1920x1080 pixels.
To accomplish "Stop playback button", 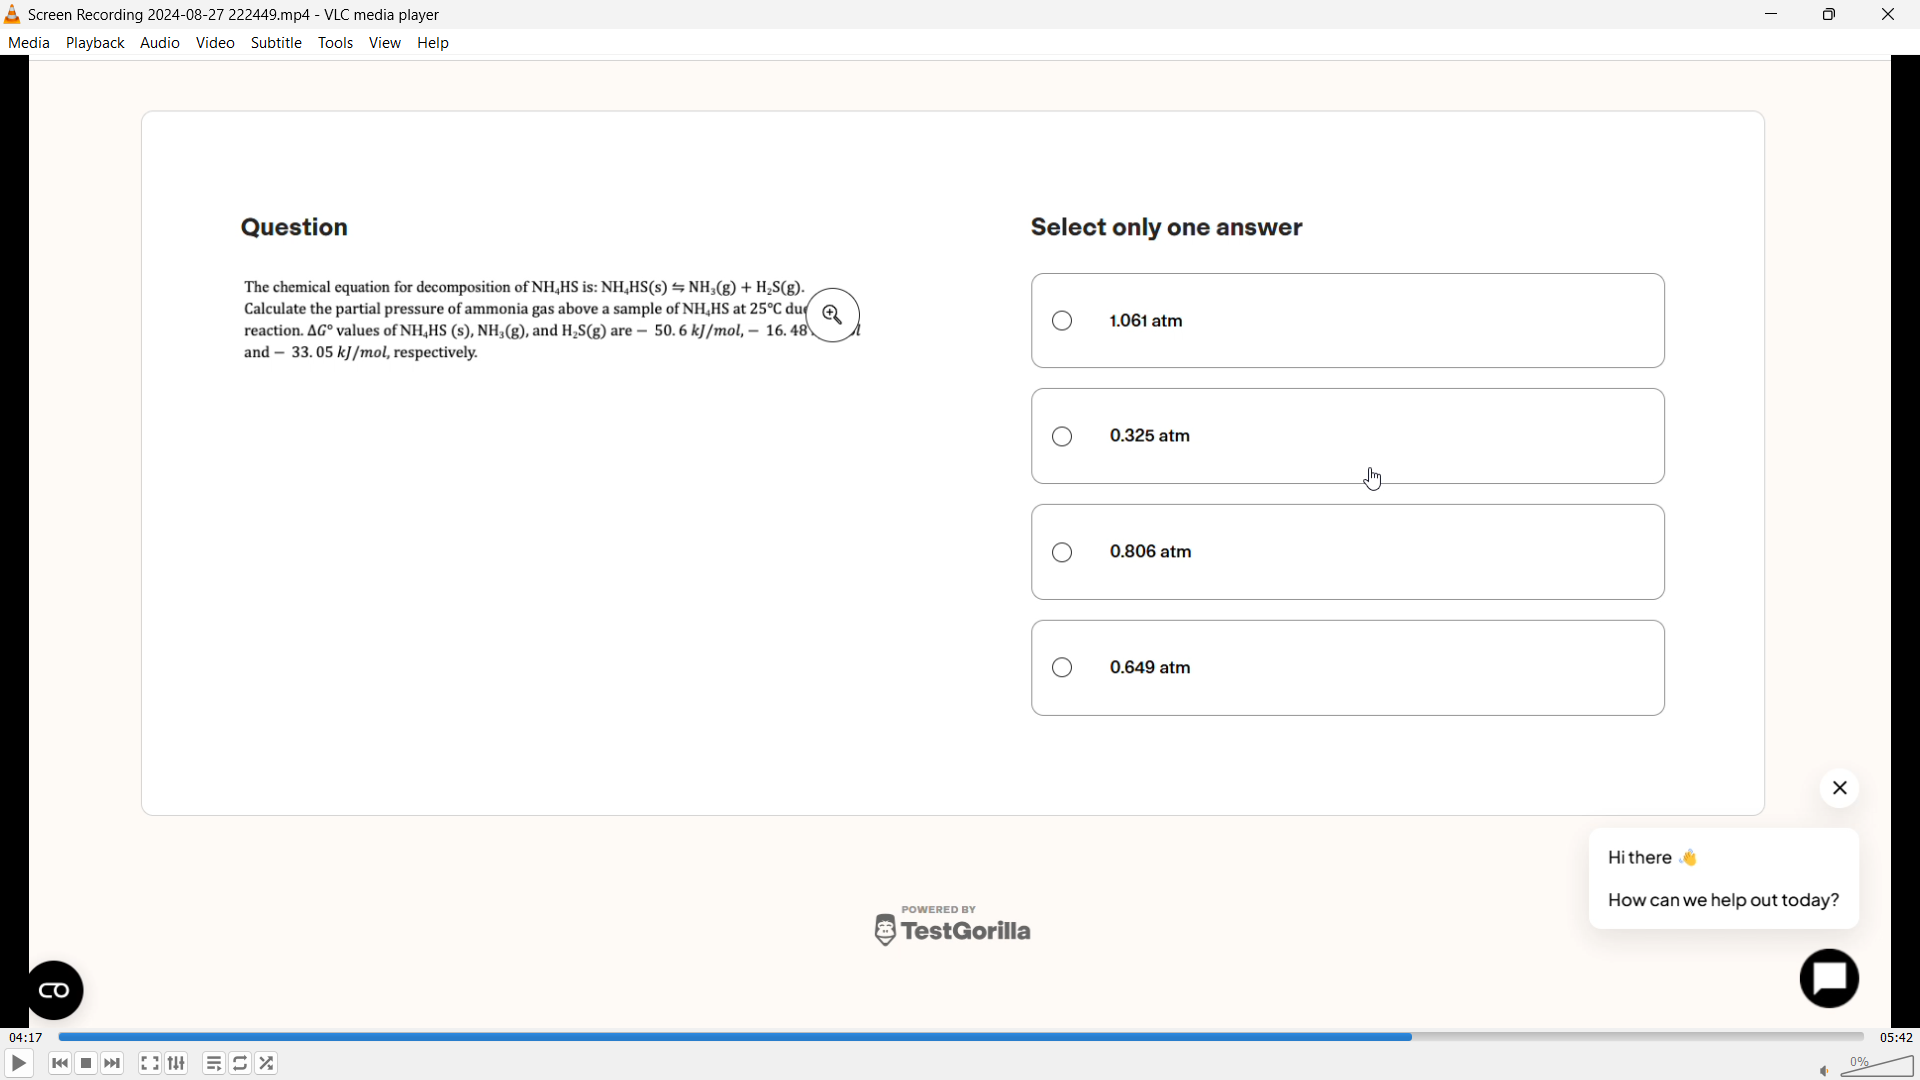I will point(87,1064).
